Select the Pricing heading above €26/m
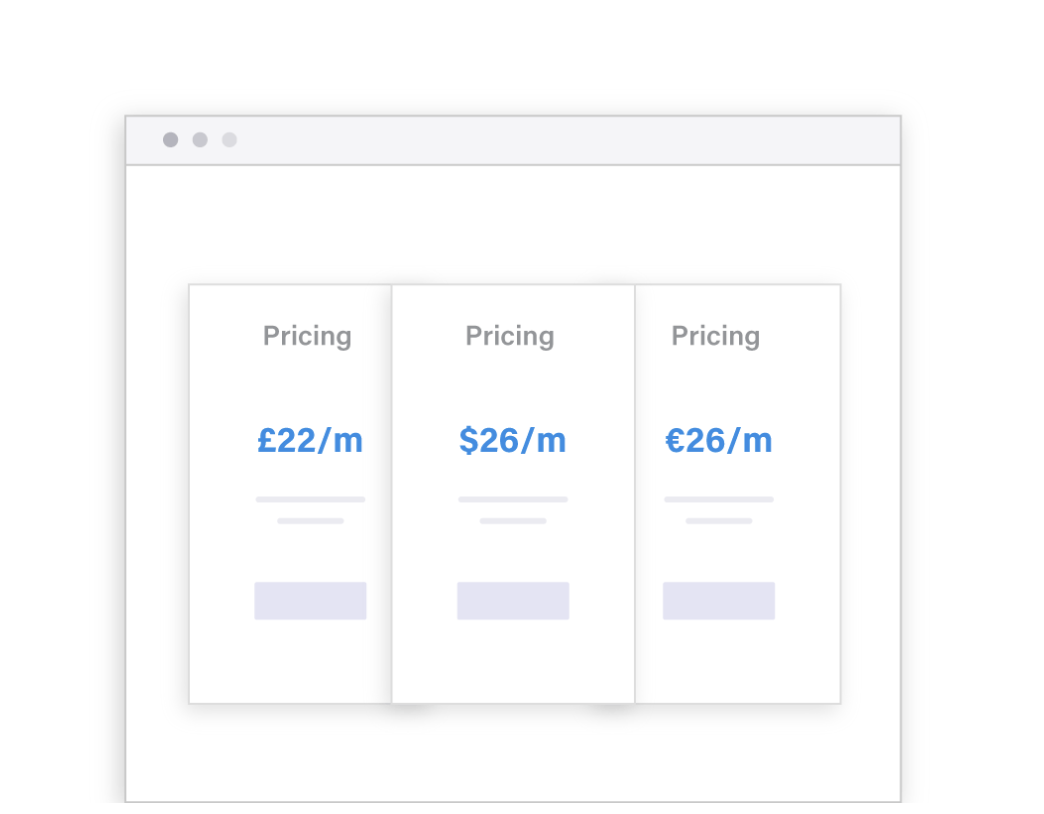 716,336
